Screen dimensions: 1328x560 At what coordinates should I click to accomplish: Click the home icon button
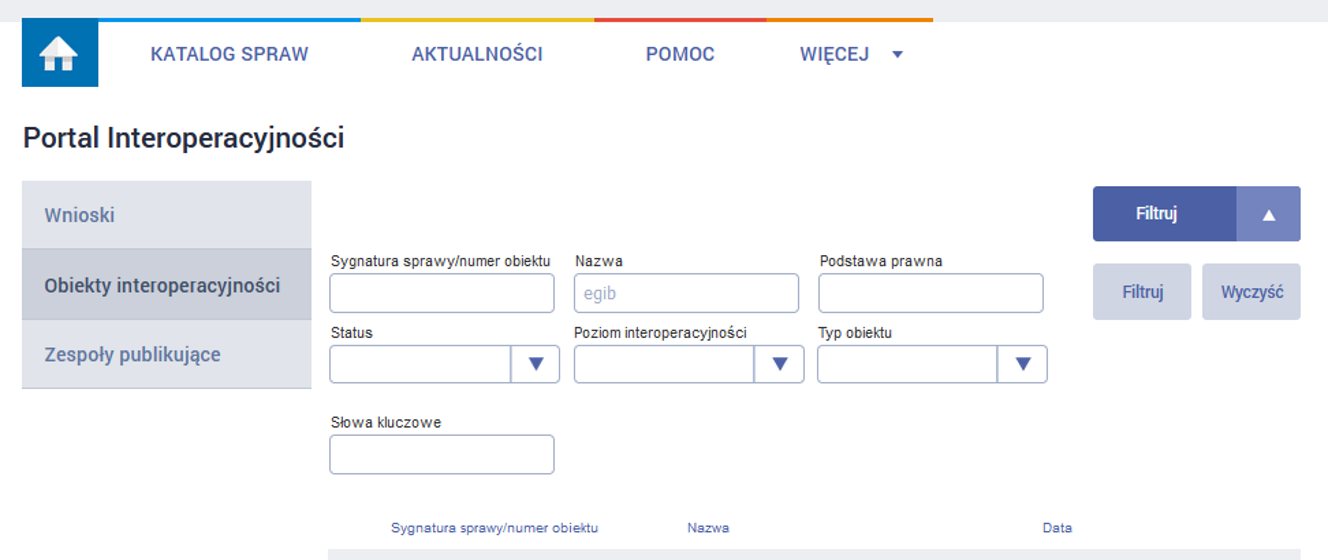click(x=60, y=54)
